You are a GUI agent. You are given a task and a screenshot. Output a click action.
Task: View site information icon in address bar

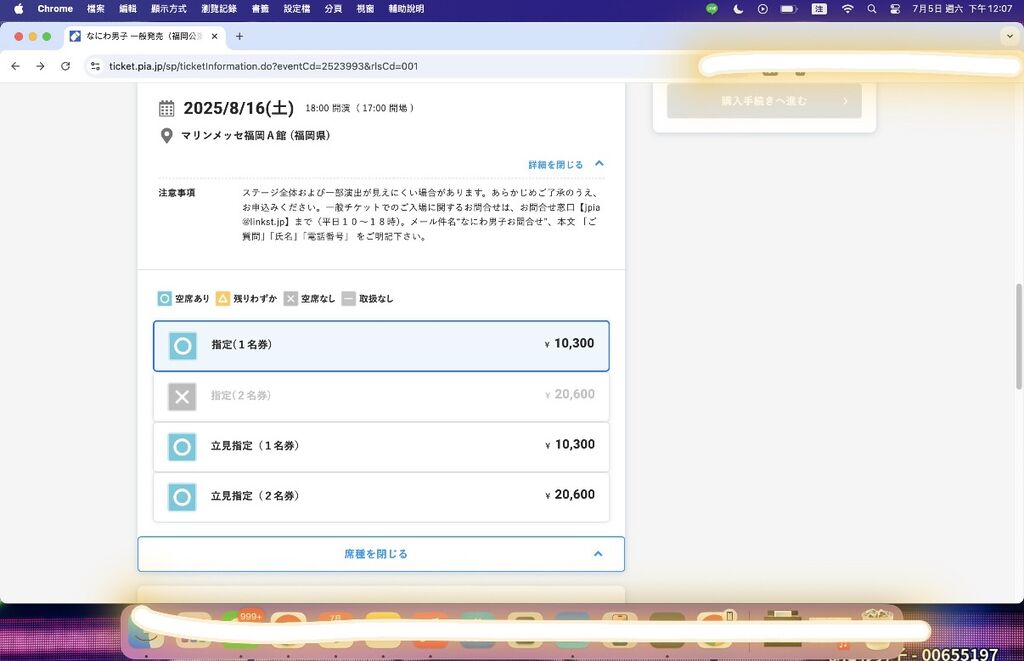[x=95, y=66]
